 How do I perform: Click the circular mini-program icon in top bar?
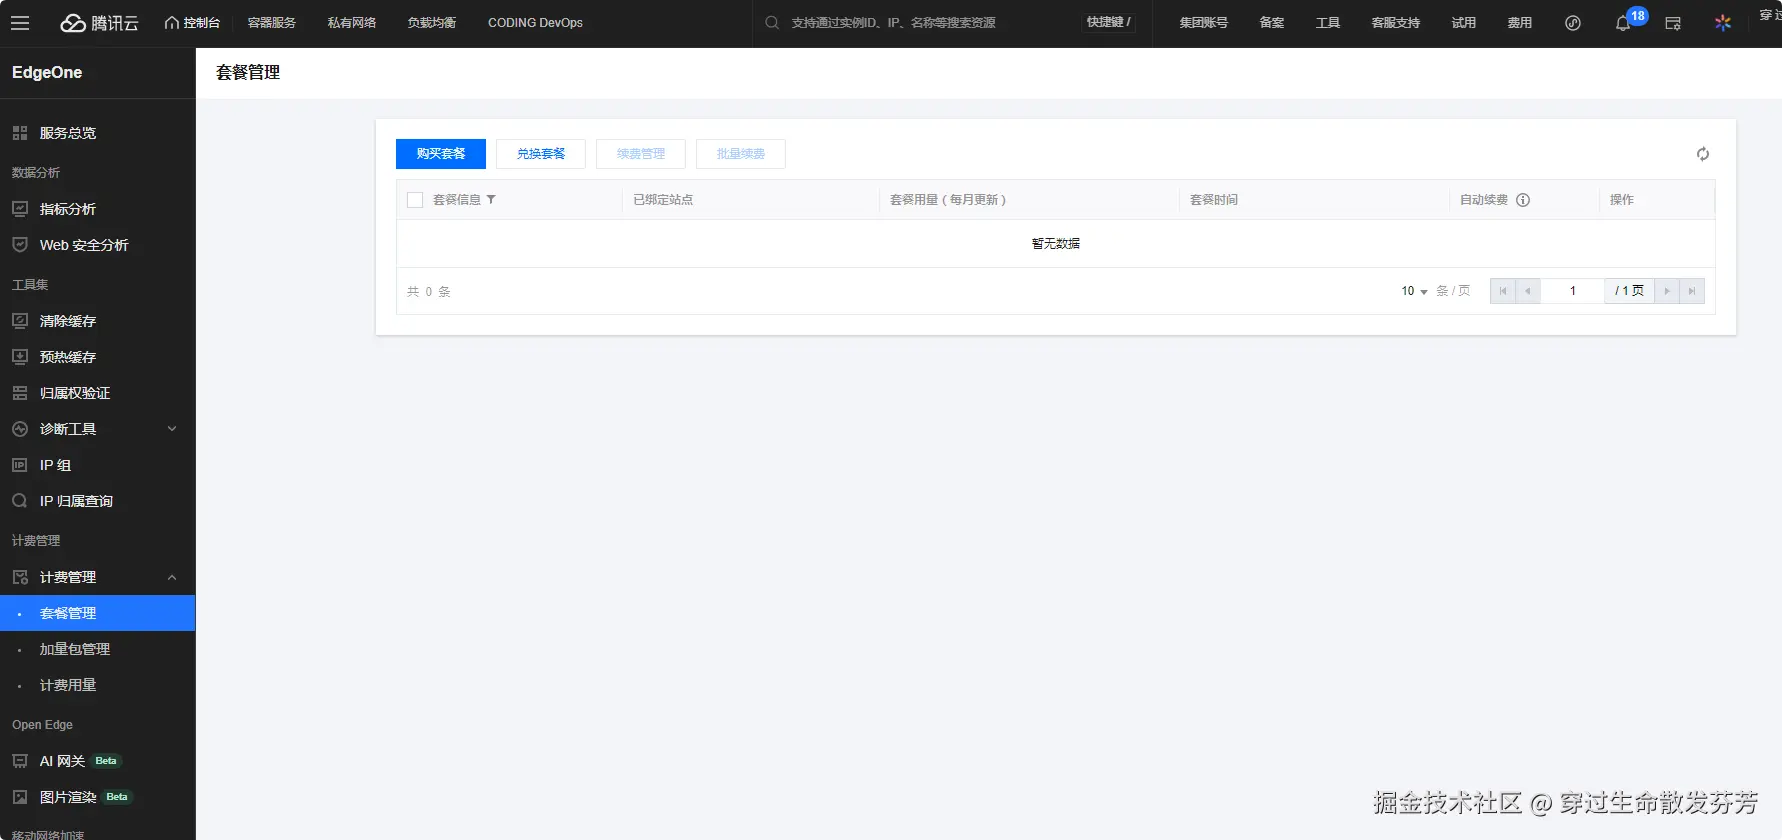(1573, 22)
